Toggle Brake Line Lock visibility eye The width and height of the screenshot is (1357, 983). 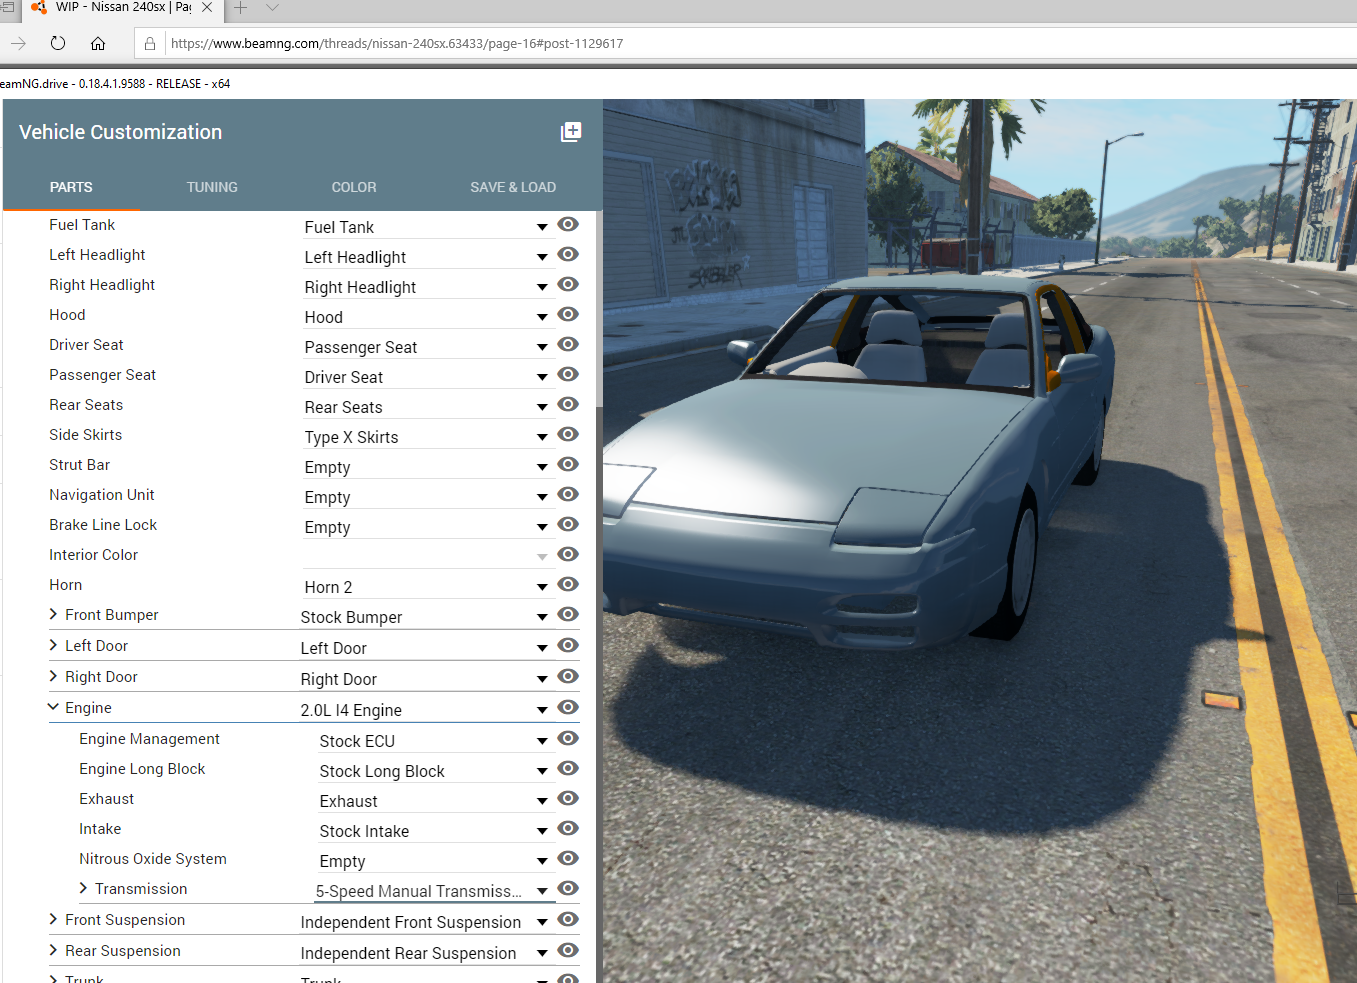pos(568,525)
